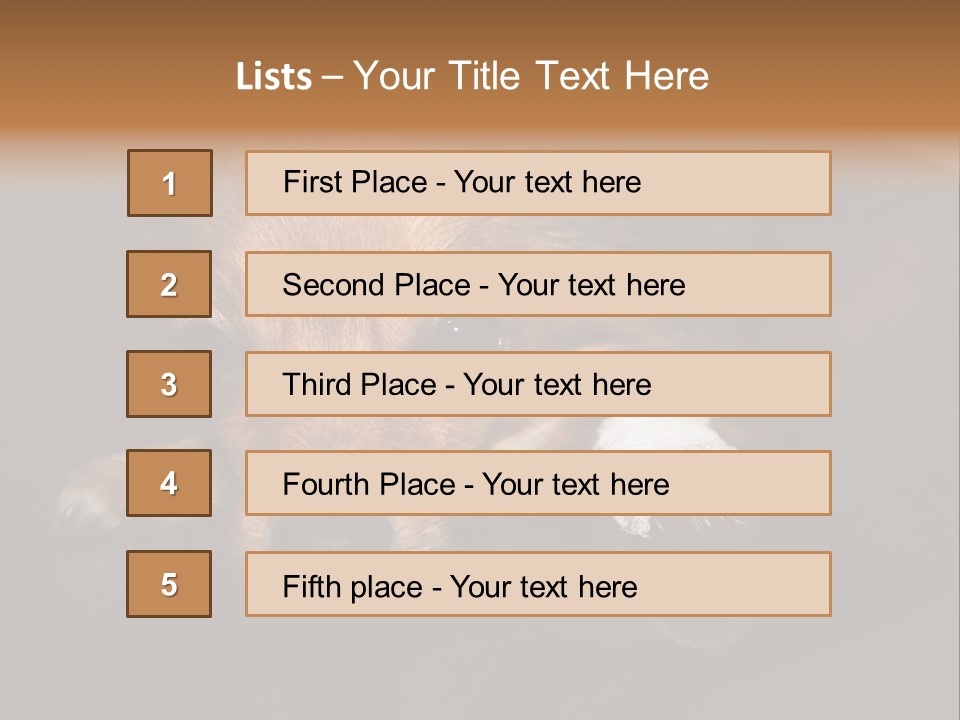This screenshot has height=720, width=960.
Task: Click the word 'Fourth' in list
Action: [326, 484]
